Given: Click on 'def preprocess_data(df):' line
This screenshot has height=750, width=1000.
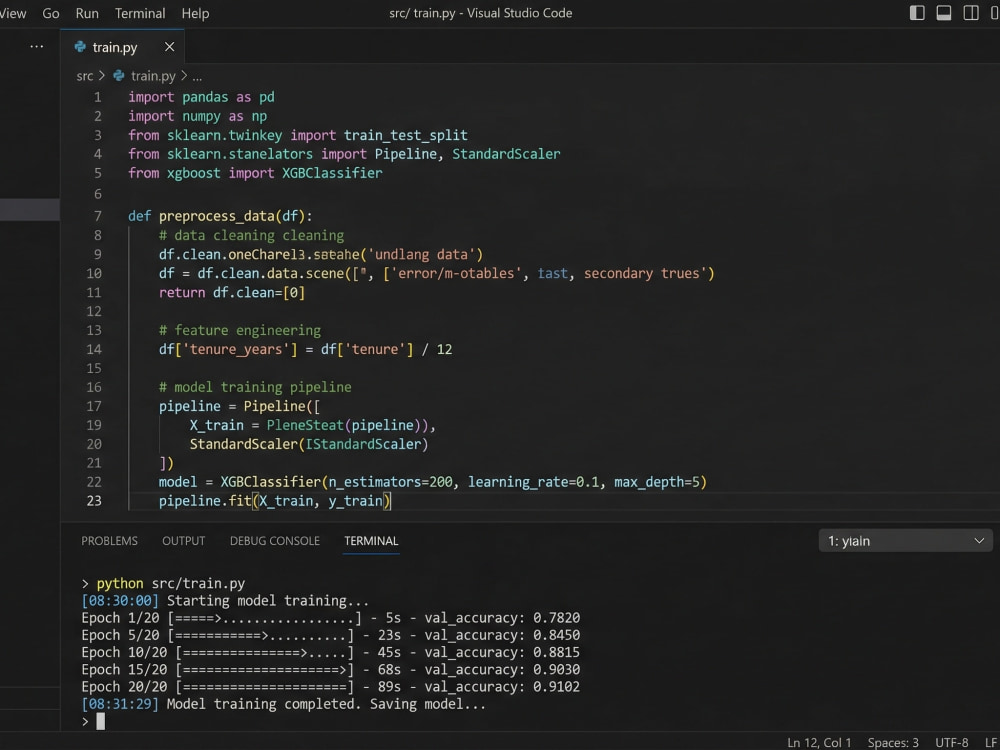Looking at the screenshot, I should pyautogui.click(x=220, y=216).
